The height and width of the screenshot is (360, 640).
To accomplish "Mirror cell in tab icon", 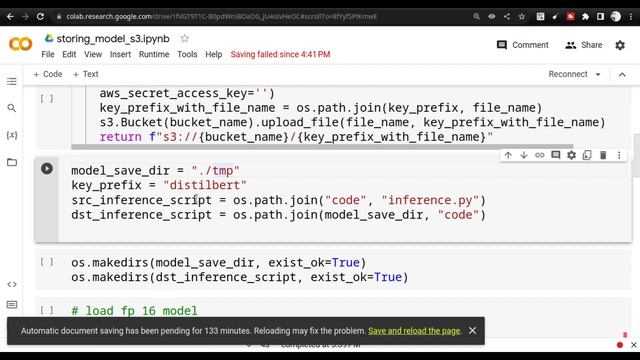I will click(587, 155).
